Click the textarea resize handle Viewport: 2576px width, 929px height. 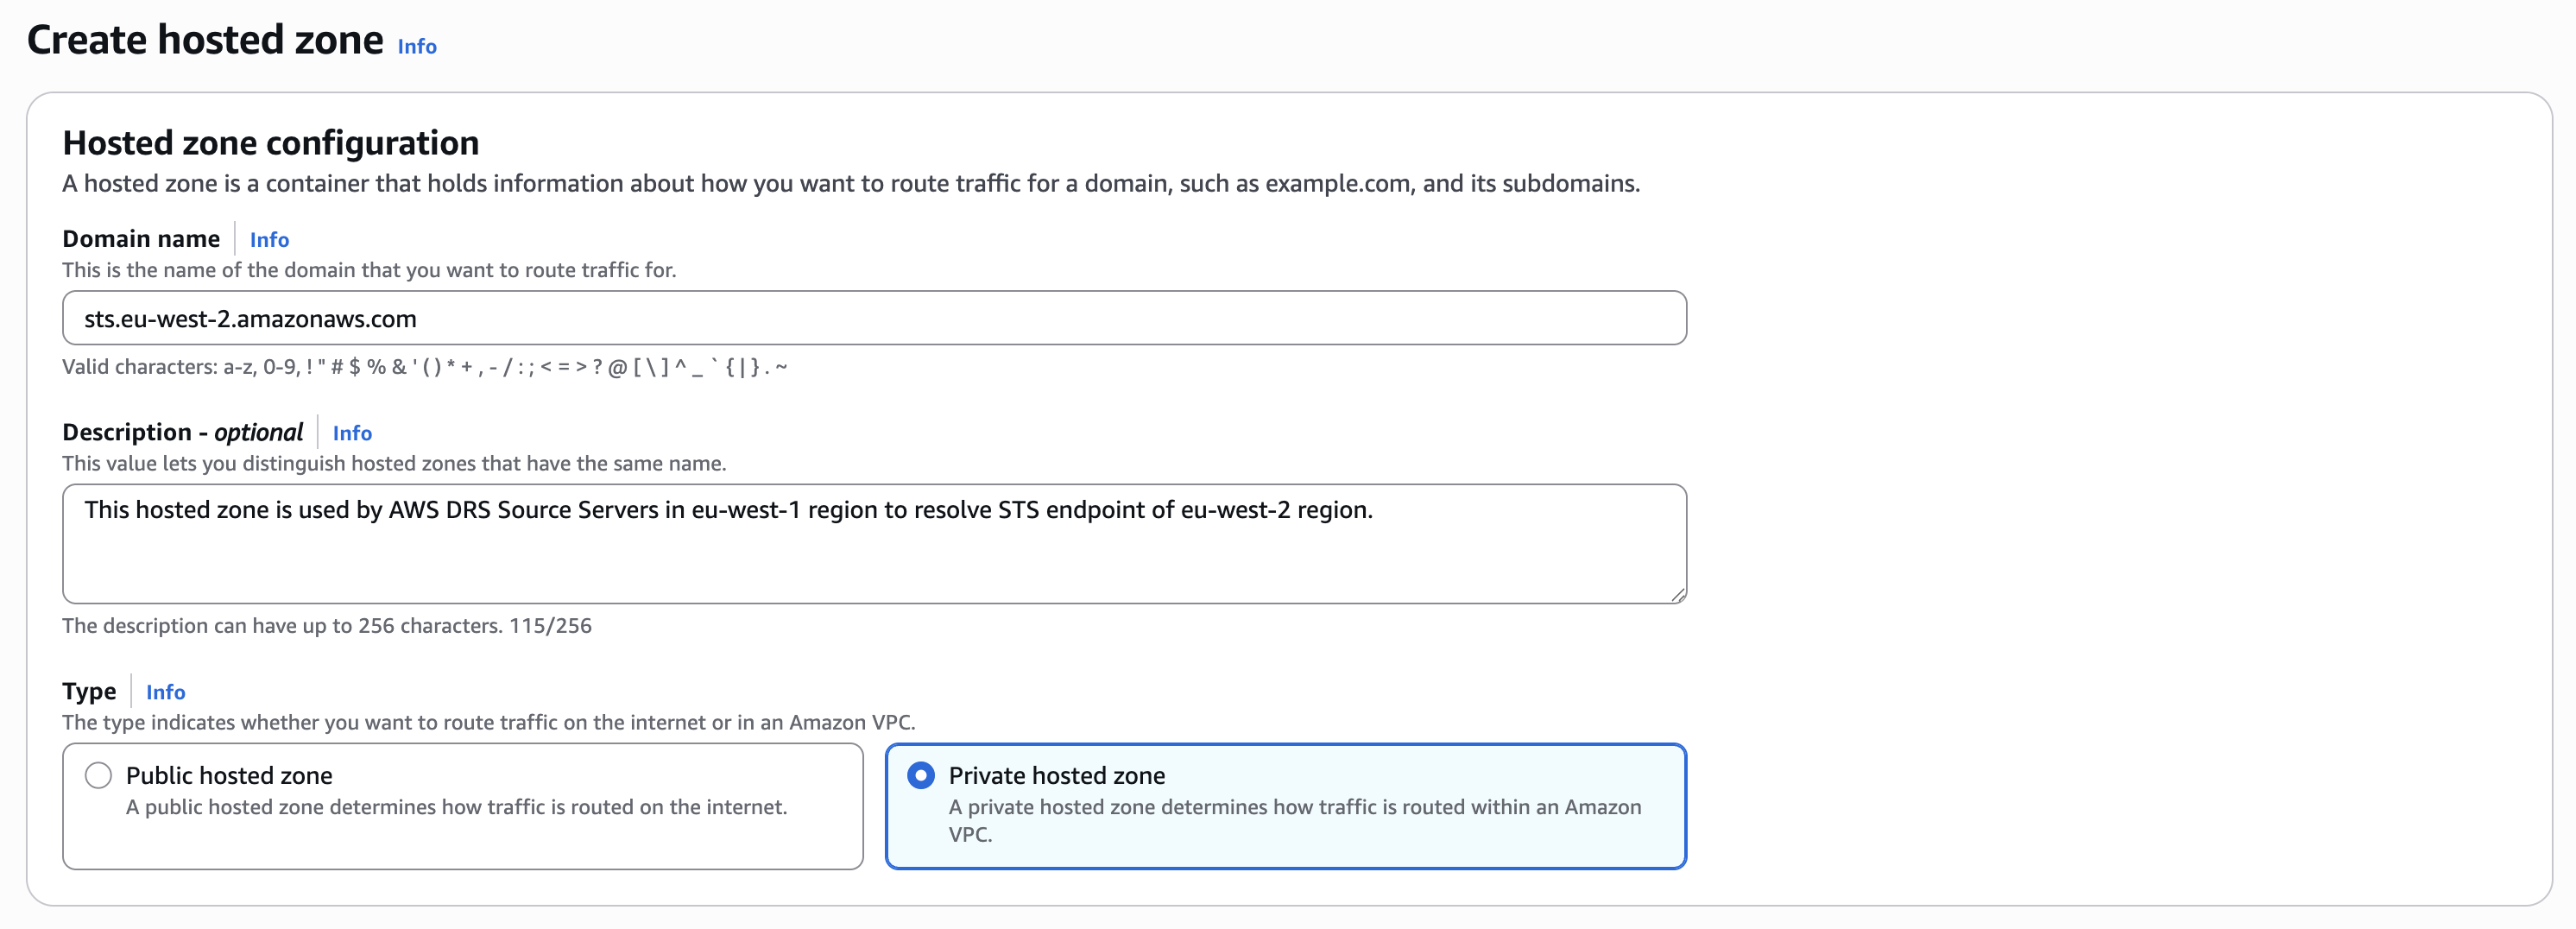pos(1678,594)
